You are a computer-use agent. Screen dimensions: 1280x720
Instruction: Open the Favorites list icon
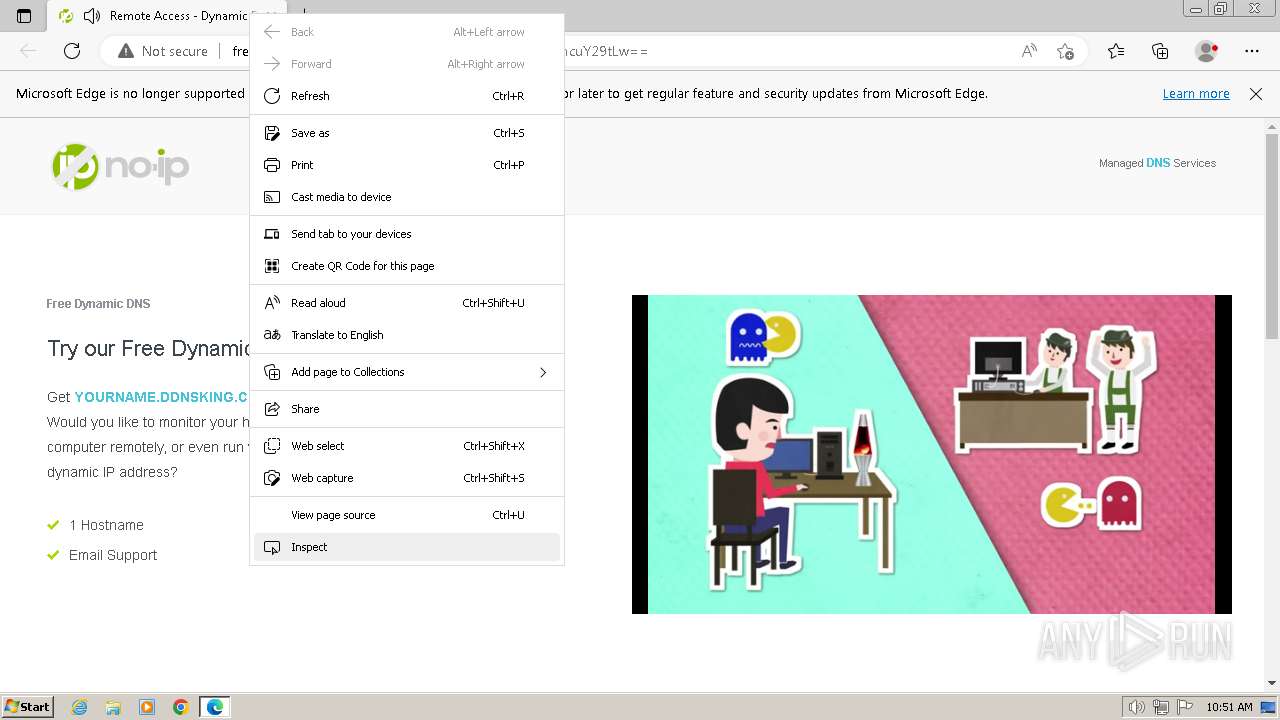click(1116, 51)
